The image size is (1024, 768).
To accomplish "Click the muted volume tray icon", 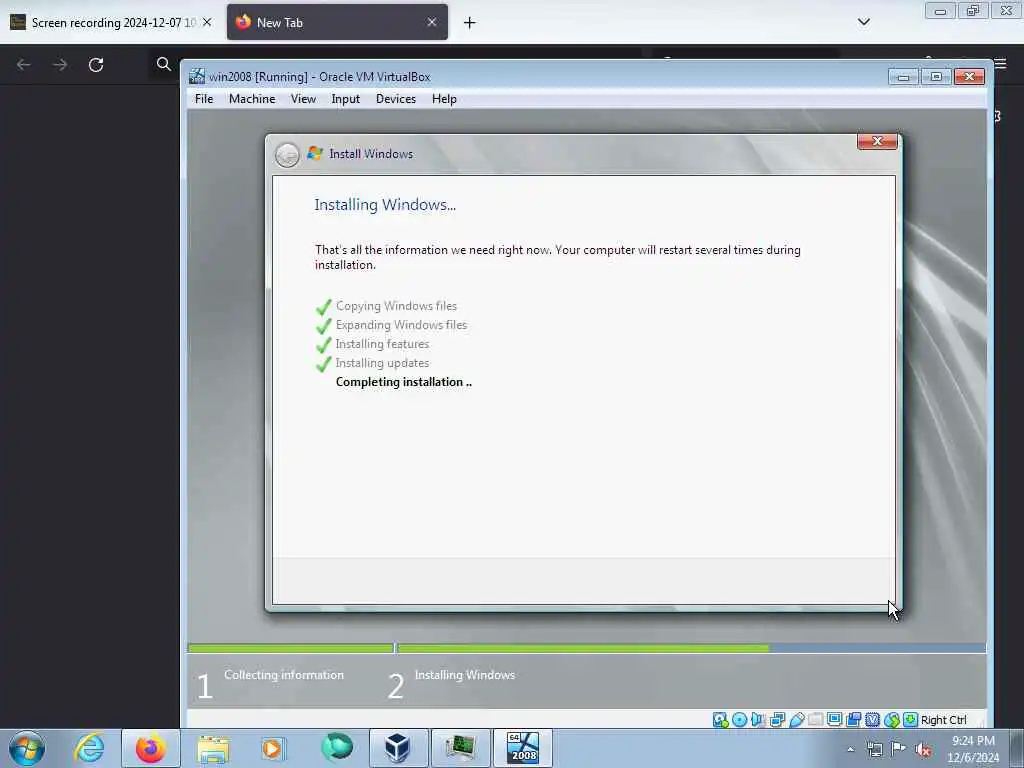I will tap(923, 750).
